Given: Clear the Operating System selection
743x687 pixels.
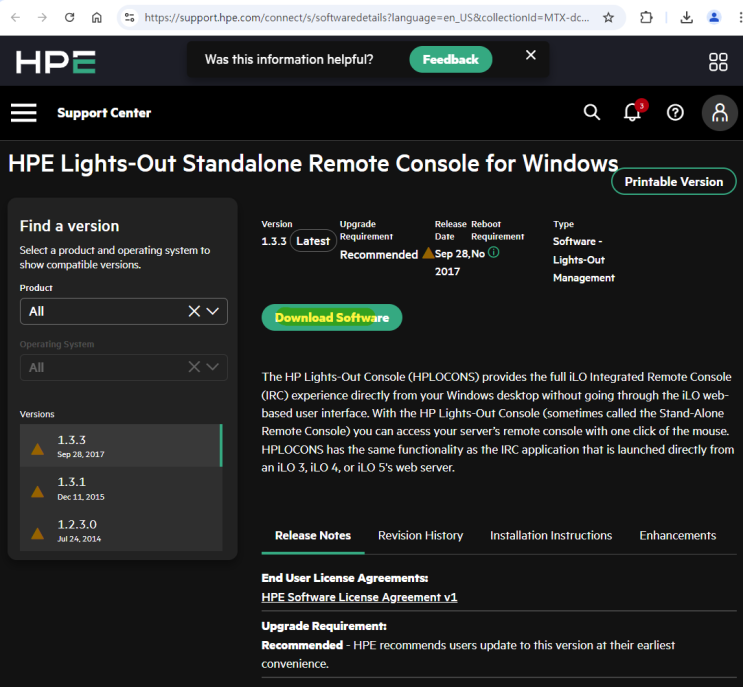Looking at the screenshot, I should click(x=194, y=367).
